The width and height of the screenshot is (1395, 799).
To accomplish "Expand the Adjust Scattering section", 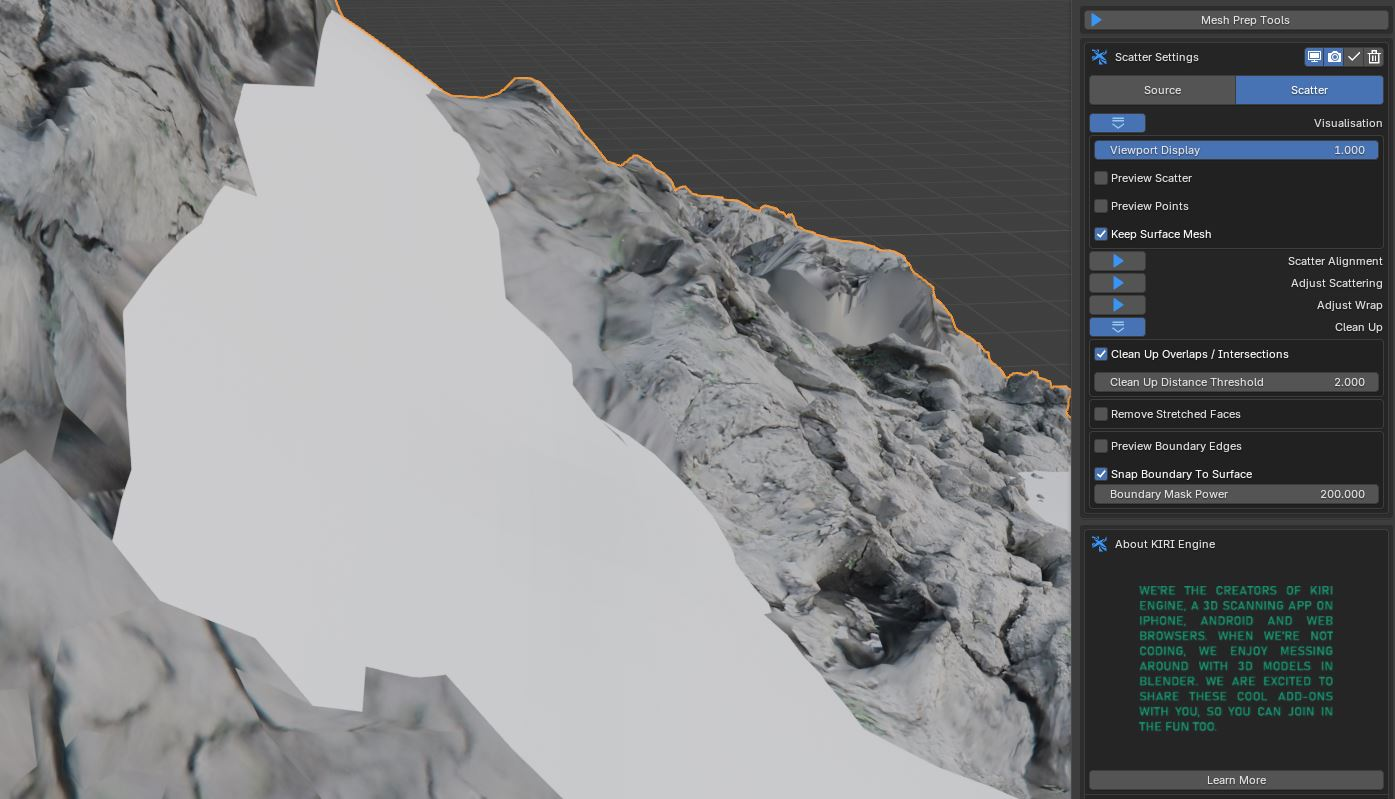I will coord(1117,283).
